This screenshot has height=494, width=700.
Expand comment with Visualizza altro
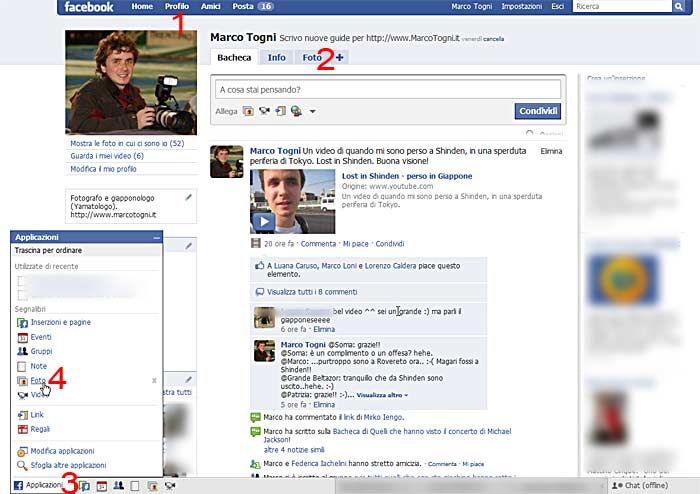[382, 395]
